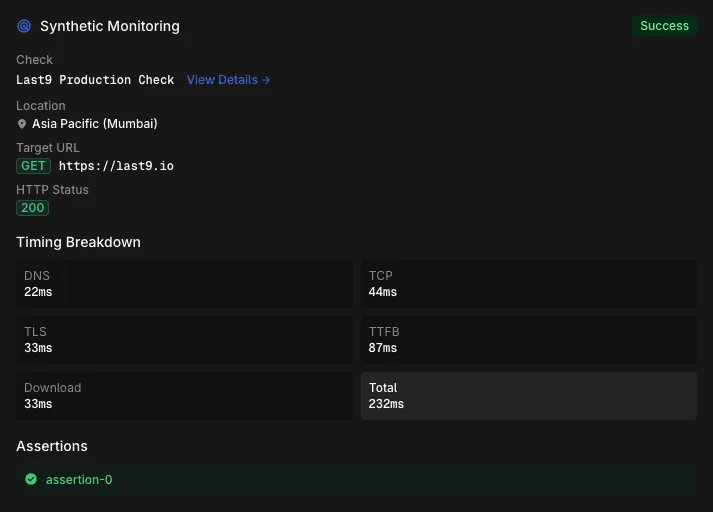
Task: Click the Location label
Action: (x=41, y=105)
